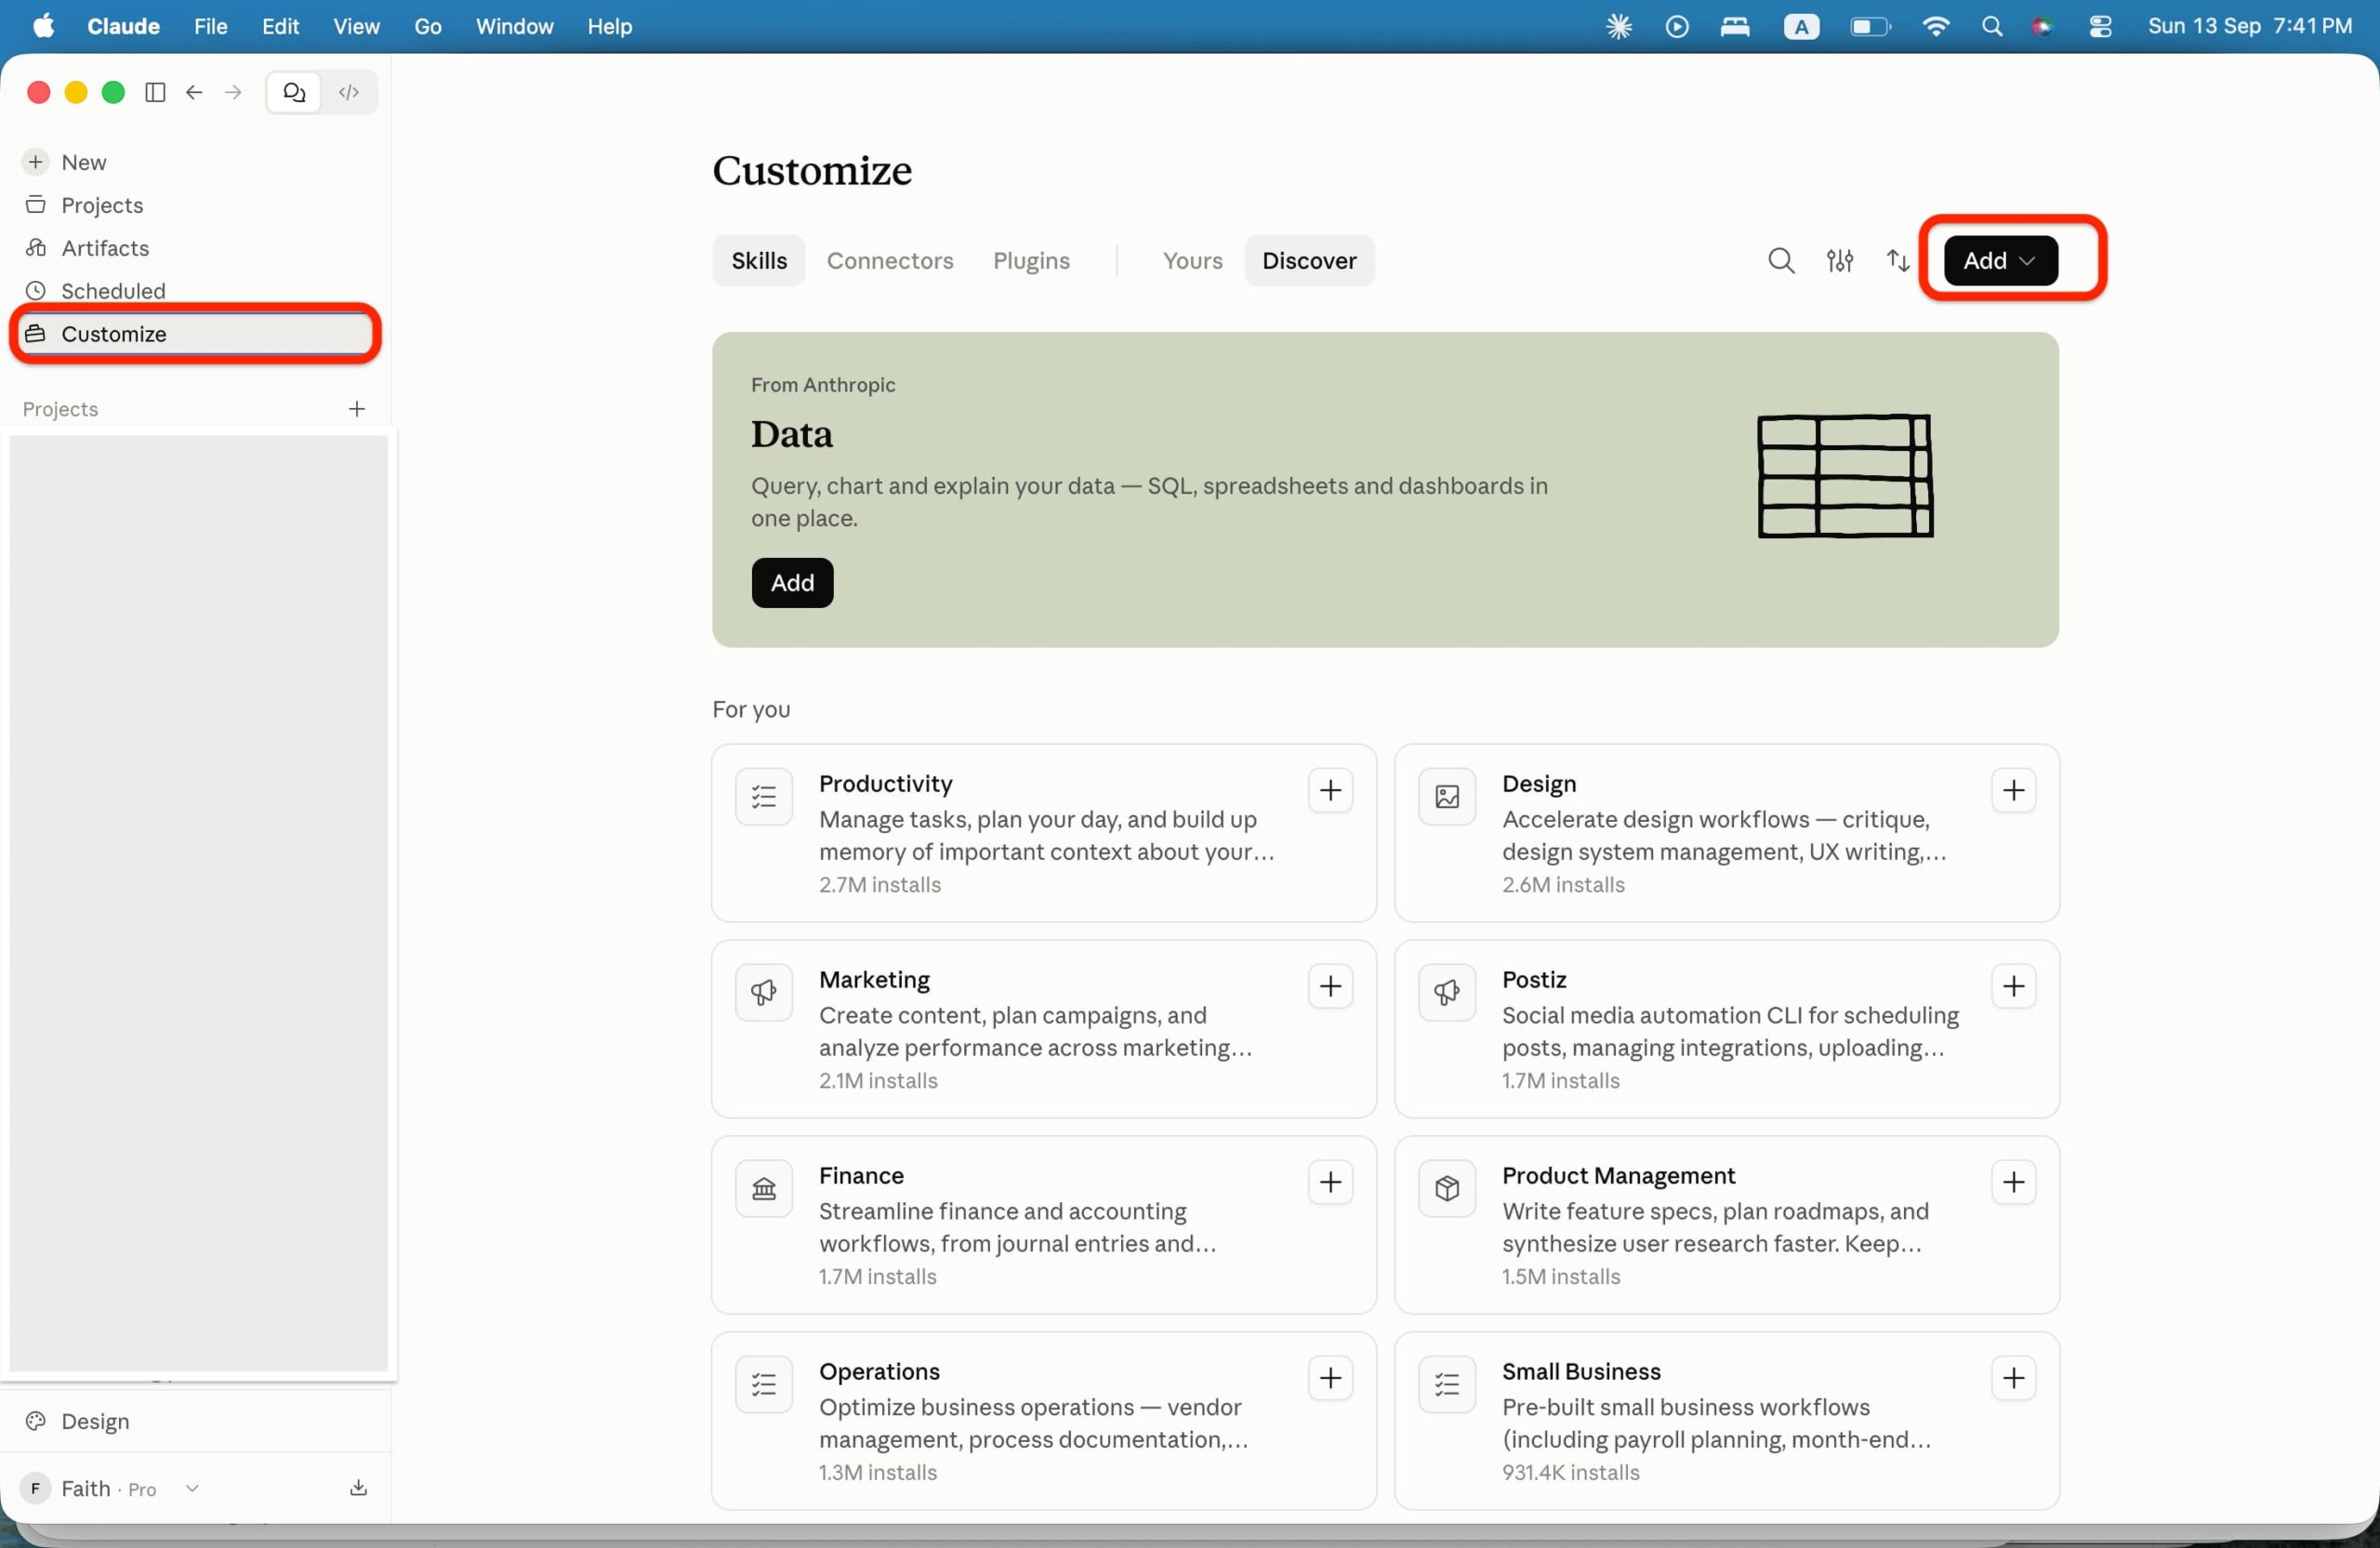Viewport: 2380px width, 1548px height.
Task: Open the Wi-Fi status menu
Action: pyautogui.click(x=1935, y=26)
